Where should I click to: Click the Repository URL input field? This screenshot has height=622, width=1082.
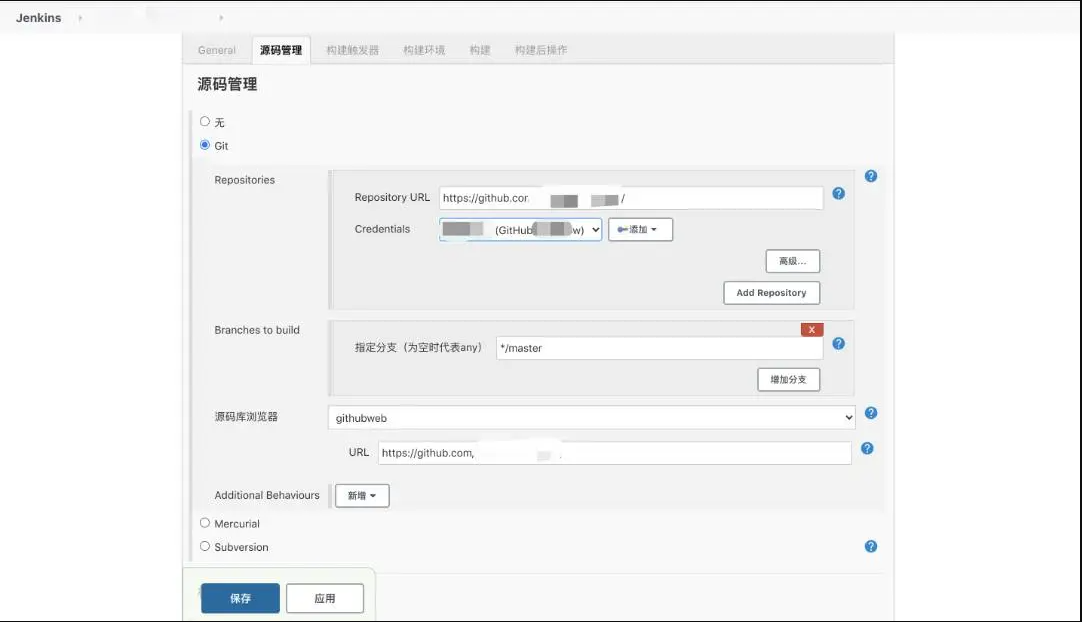click(x=630, y=198)
